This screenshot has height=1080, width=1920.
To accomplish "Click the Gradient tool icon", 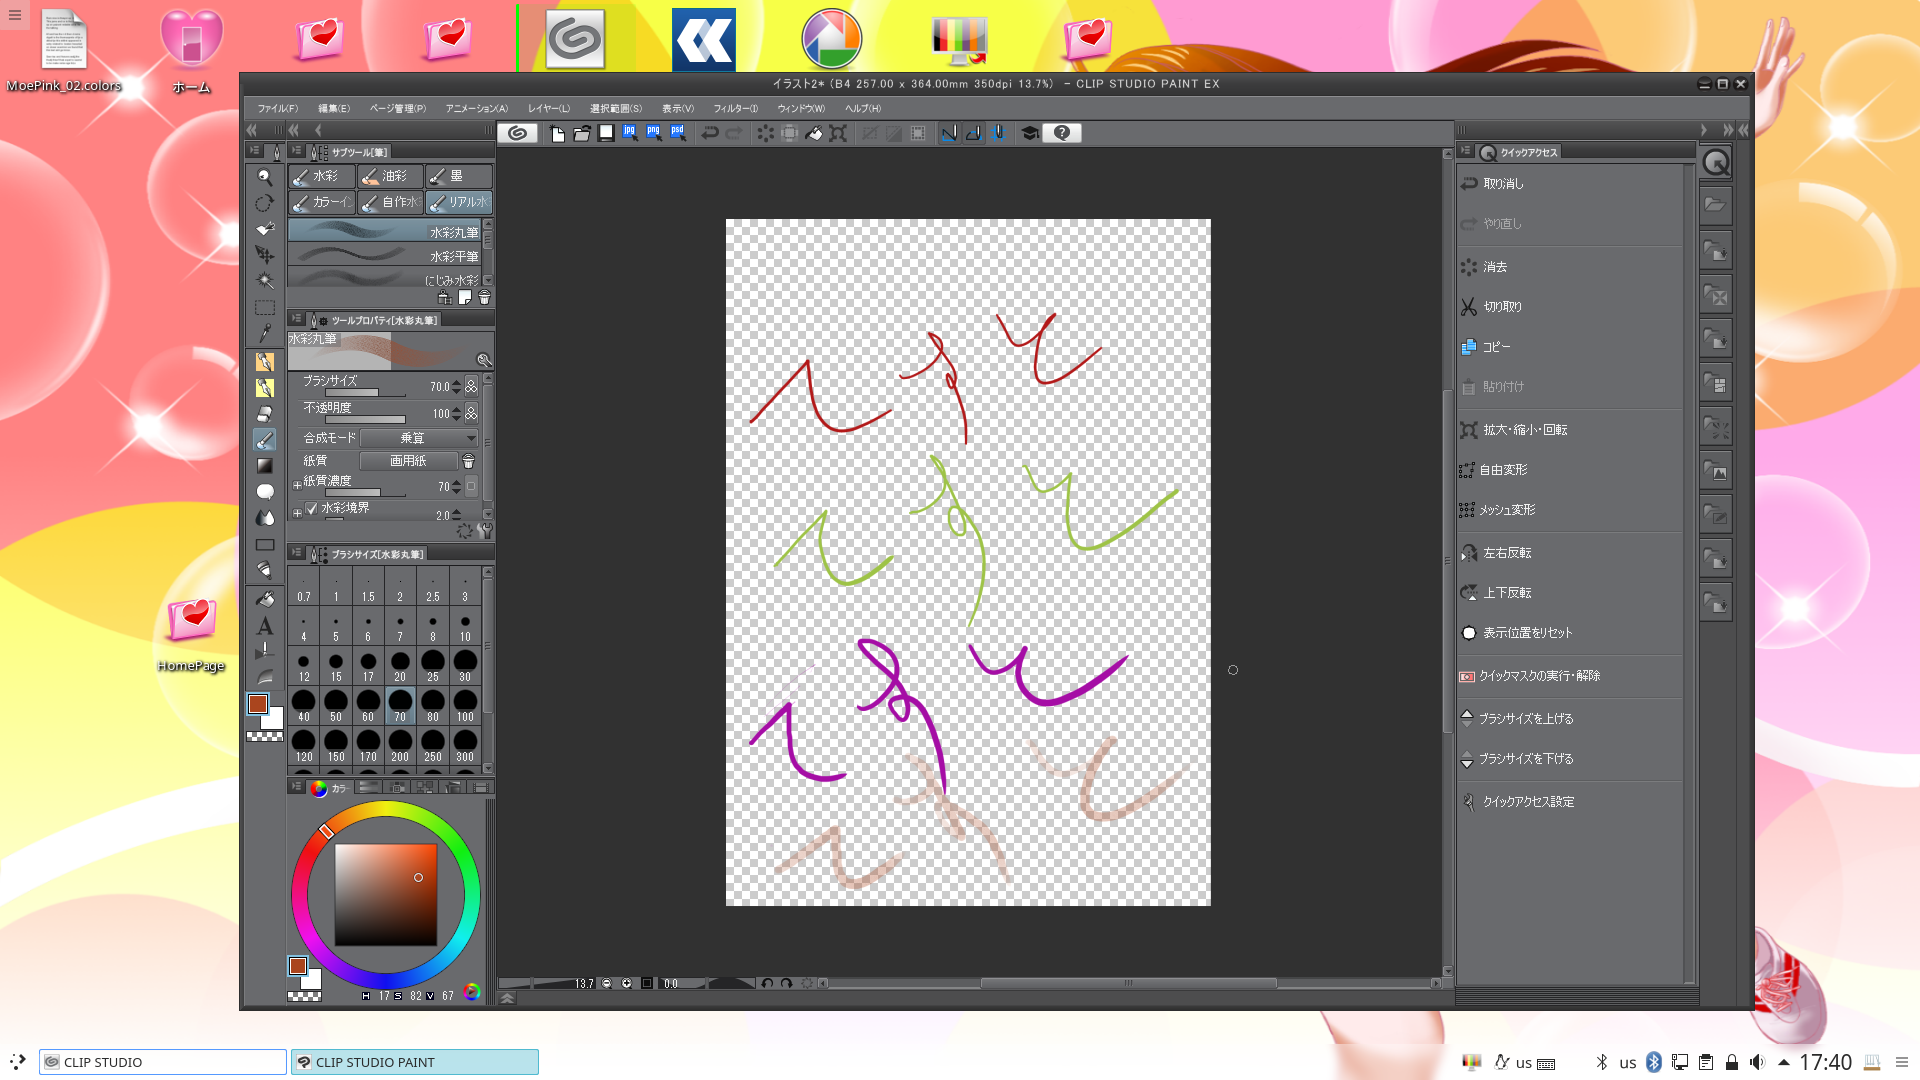I will tap(264, 465).
